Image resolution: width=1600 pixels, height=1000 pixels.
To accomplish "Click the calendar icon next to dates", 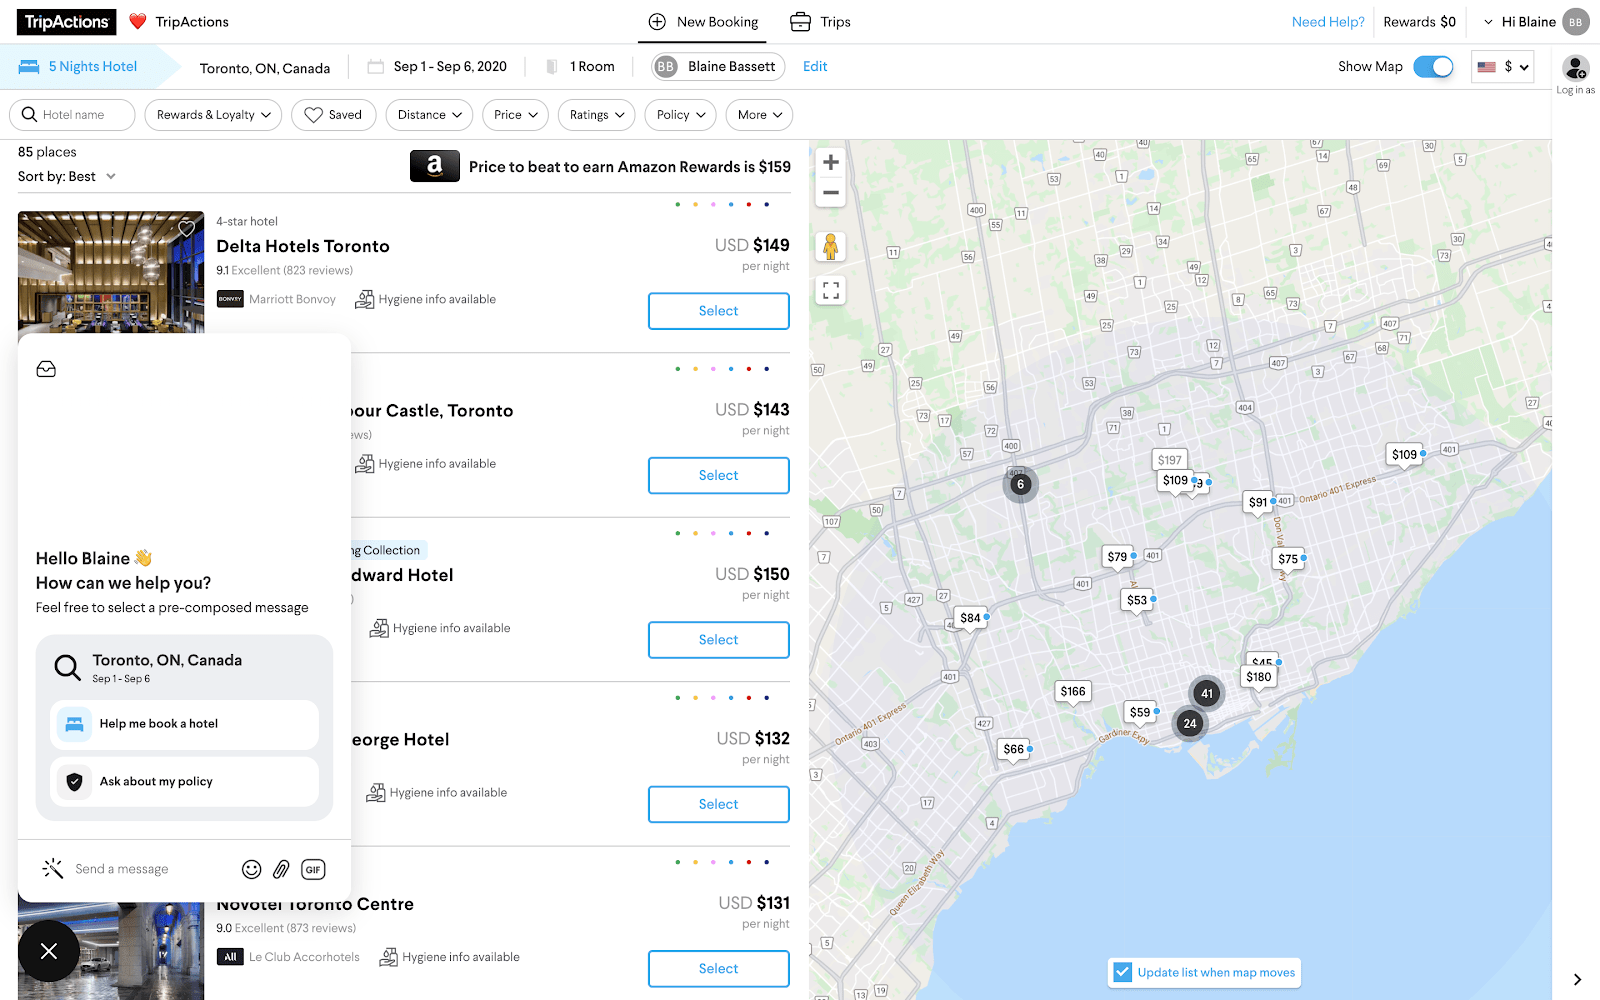I will click(376, 67).
